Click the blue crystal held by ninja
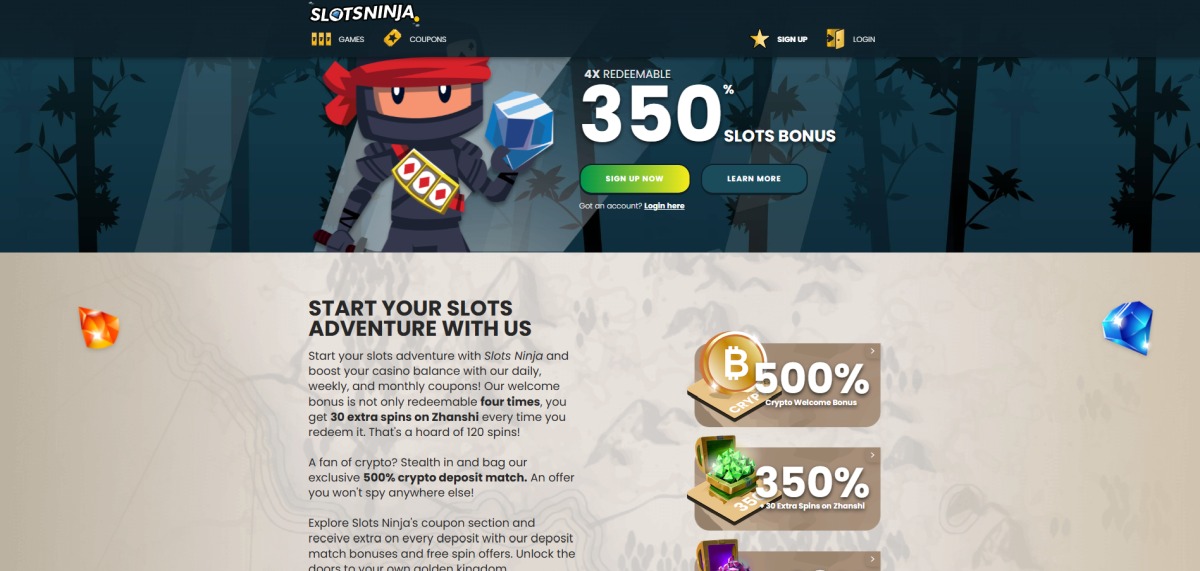 [x=519, y=128]
